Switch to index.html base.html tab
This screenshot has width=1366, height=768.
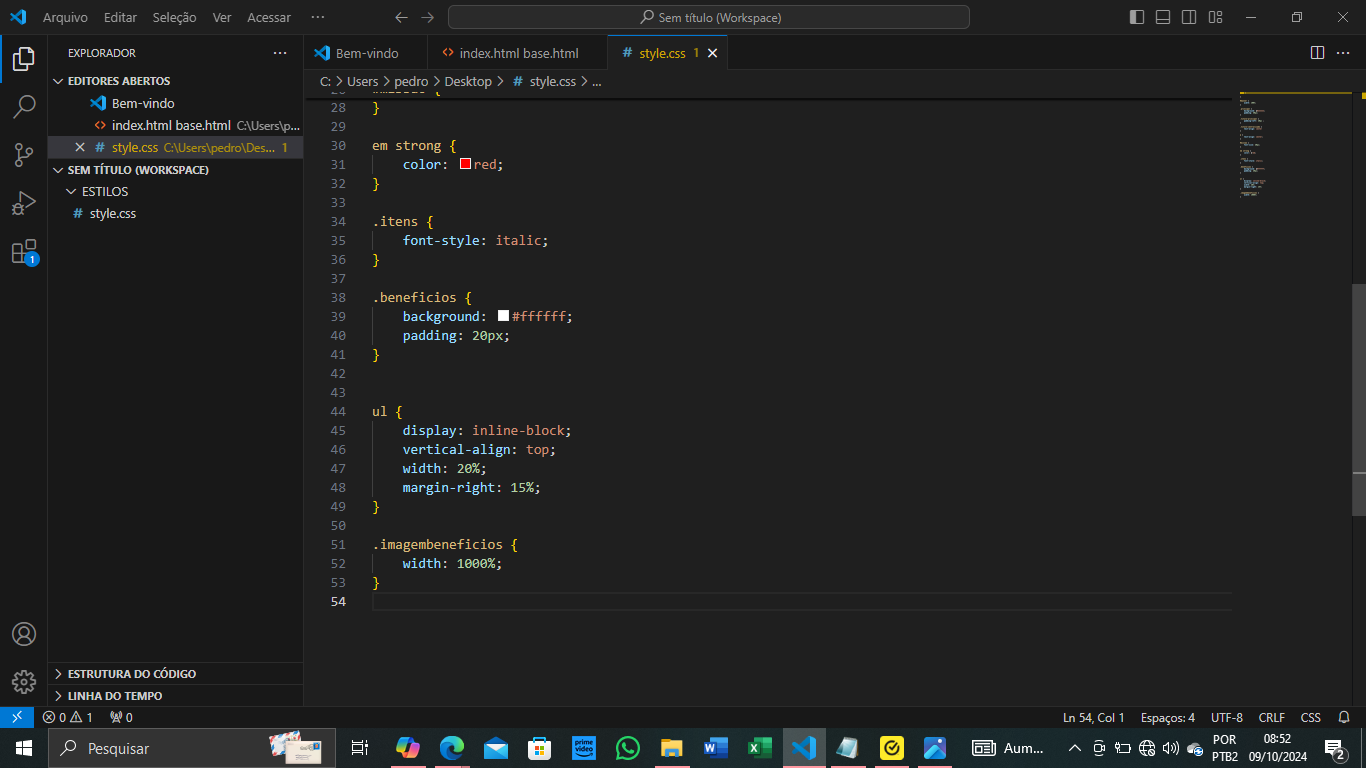(517, 53)
